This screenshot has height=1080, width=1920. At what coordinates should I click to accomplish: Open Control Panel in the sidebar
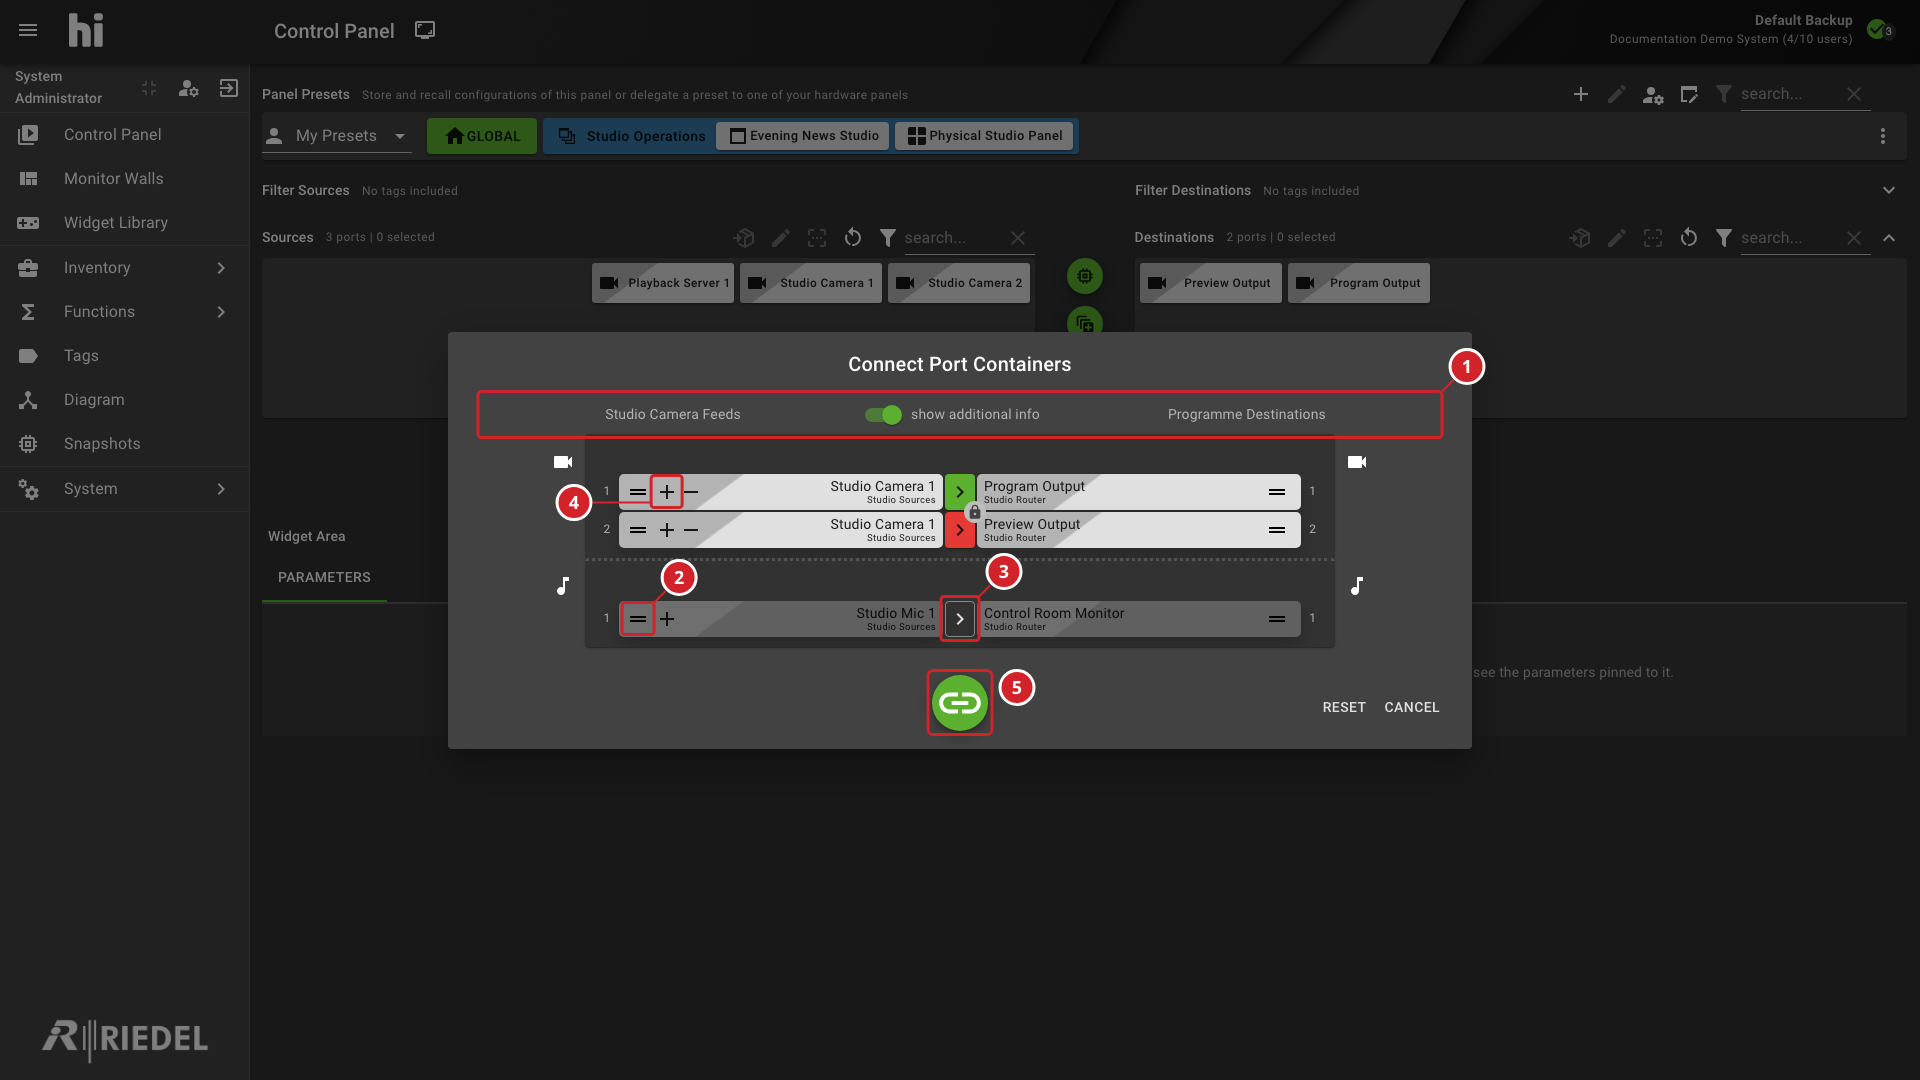124,135
